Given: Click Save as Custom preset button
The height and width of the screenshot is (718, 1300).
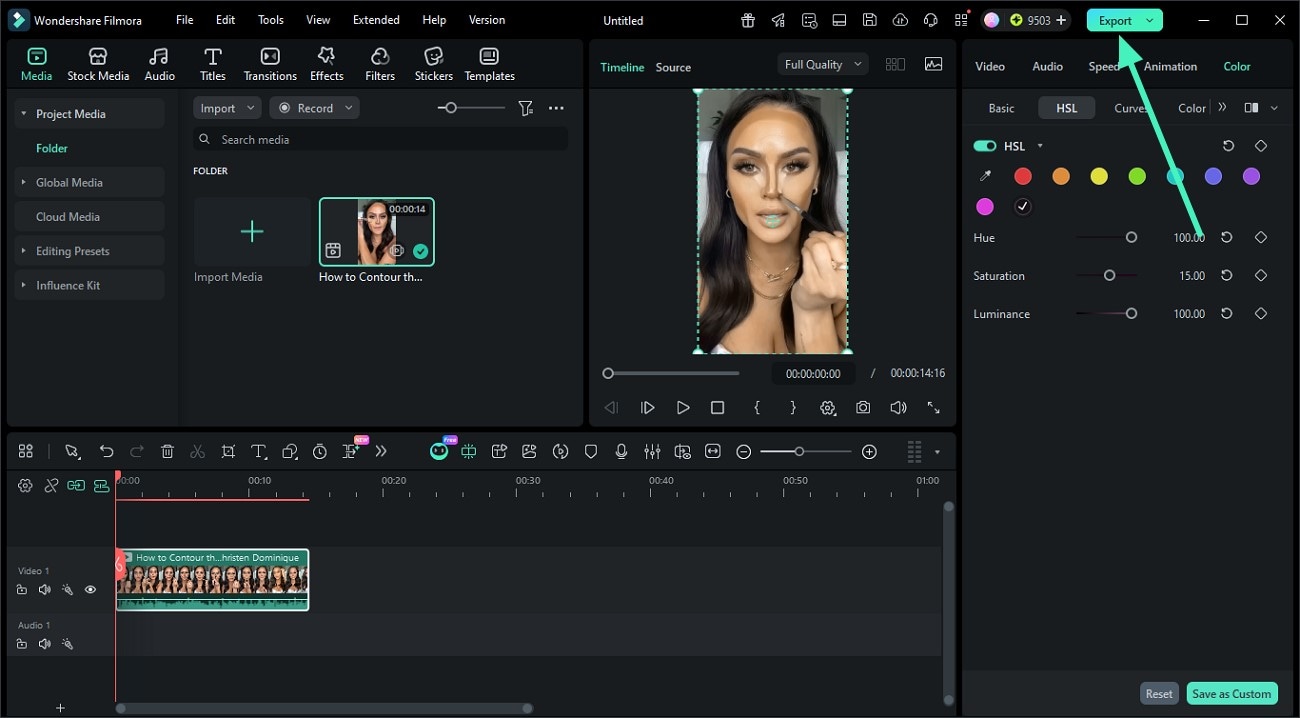Looking at the screenshot, I should 1232,693.
